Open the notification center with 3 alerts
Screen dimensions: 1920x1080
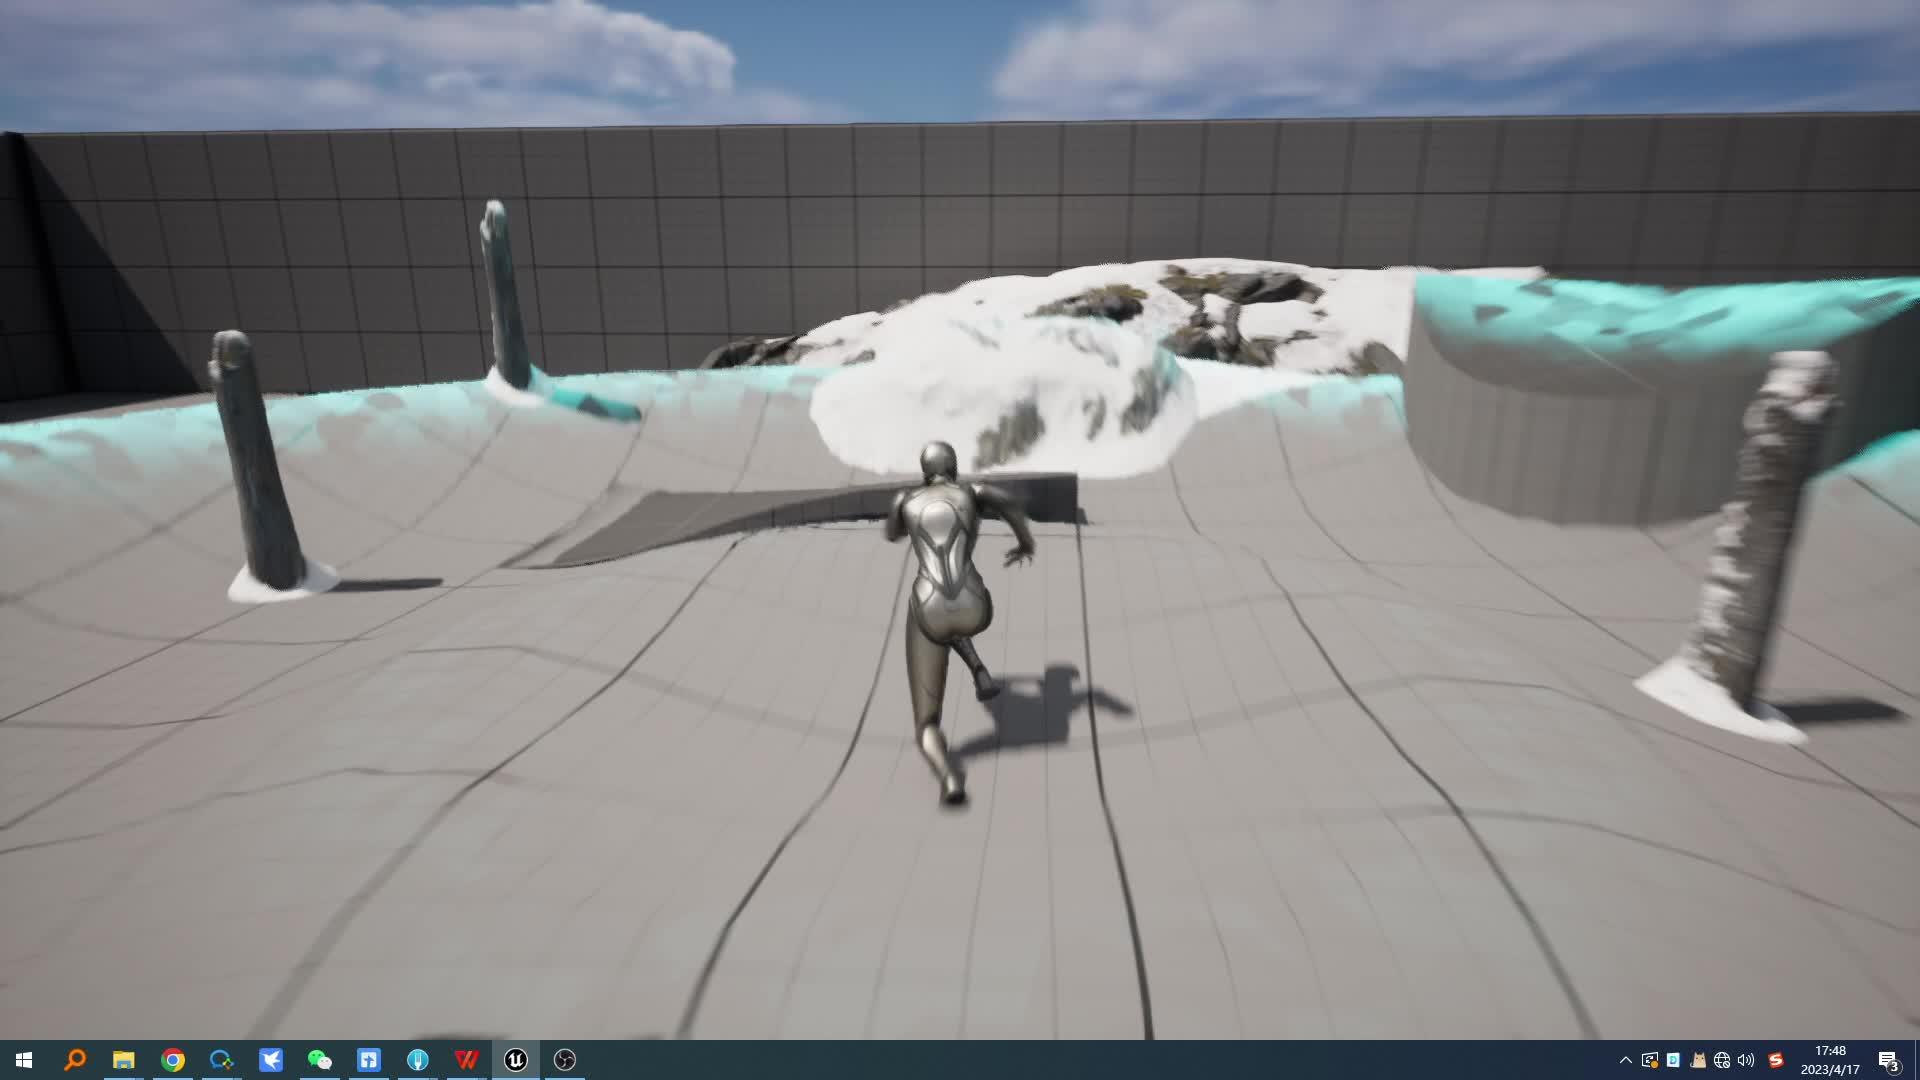[x=1888, y=1061]
